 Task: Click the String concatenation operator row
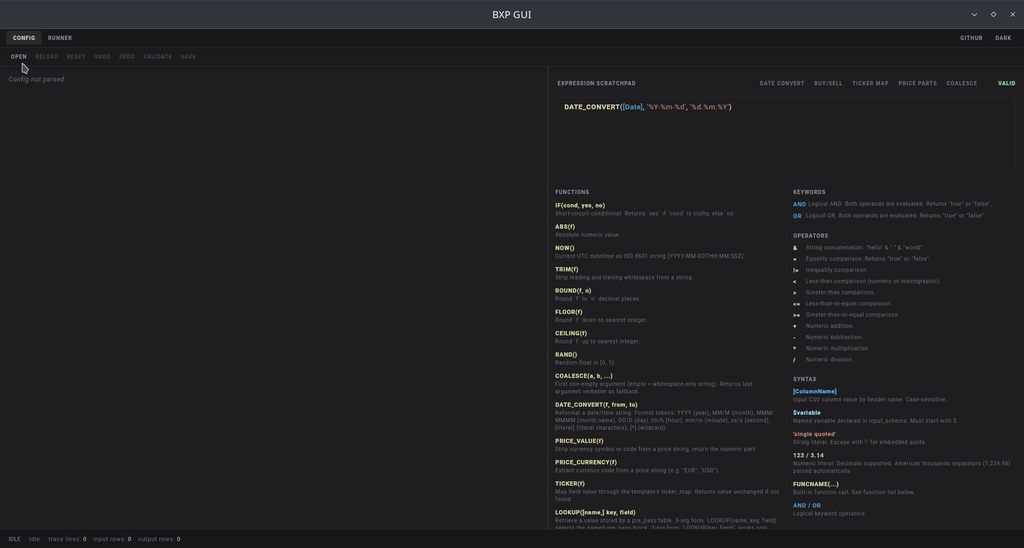857,248
